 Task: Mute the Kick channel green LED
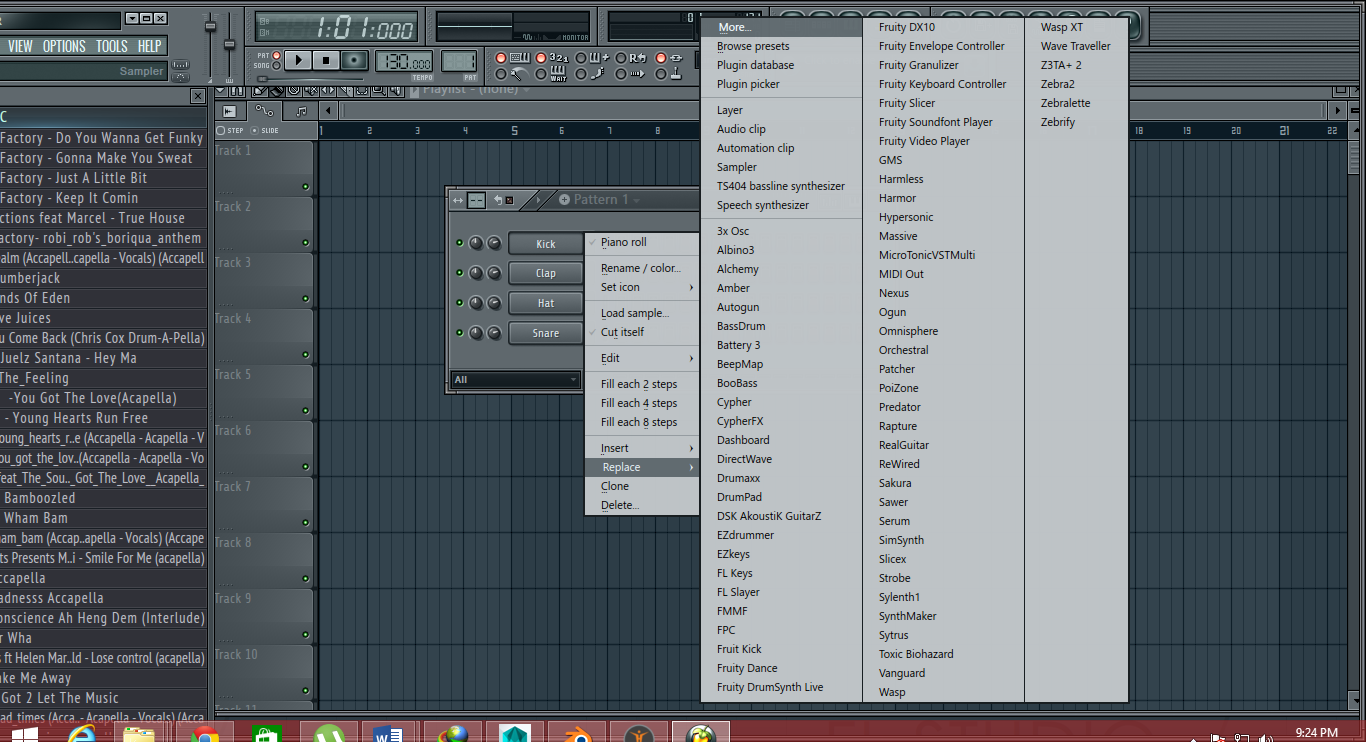click(459, 243)
